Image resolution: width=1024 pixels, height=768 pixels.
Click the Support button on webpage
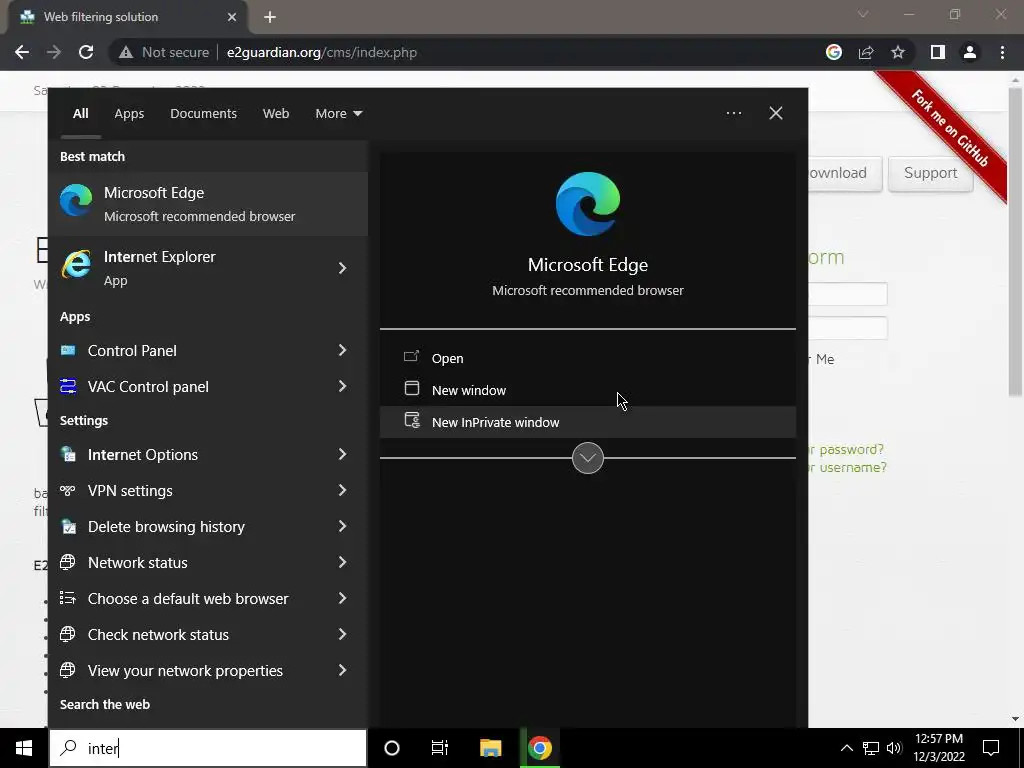931,173
